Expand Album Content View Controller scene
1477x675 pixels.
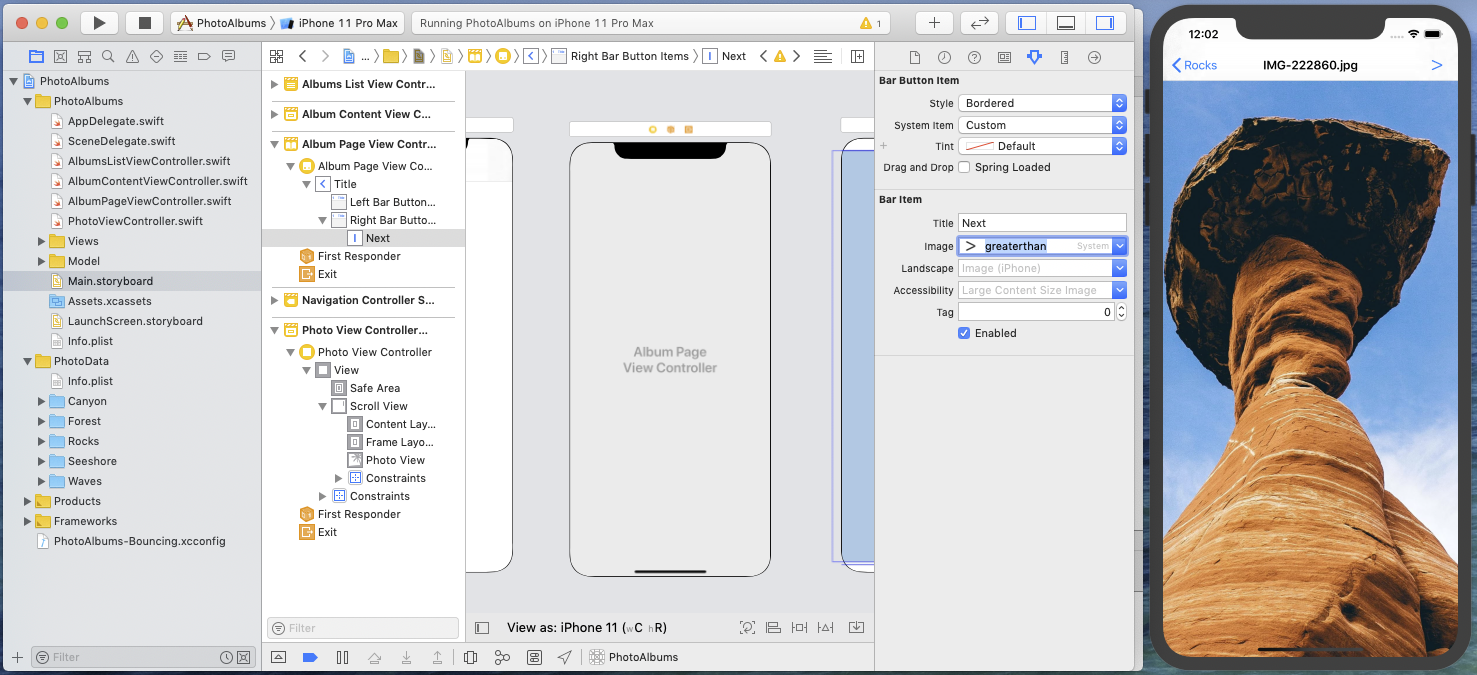tap(275, 114)
